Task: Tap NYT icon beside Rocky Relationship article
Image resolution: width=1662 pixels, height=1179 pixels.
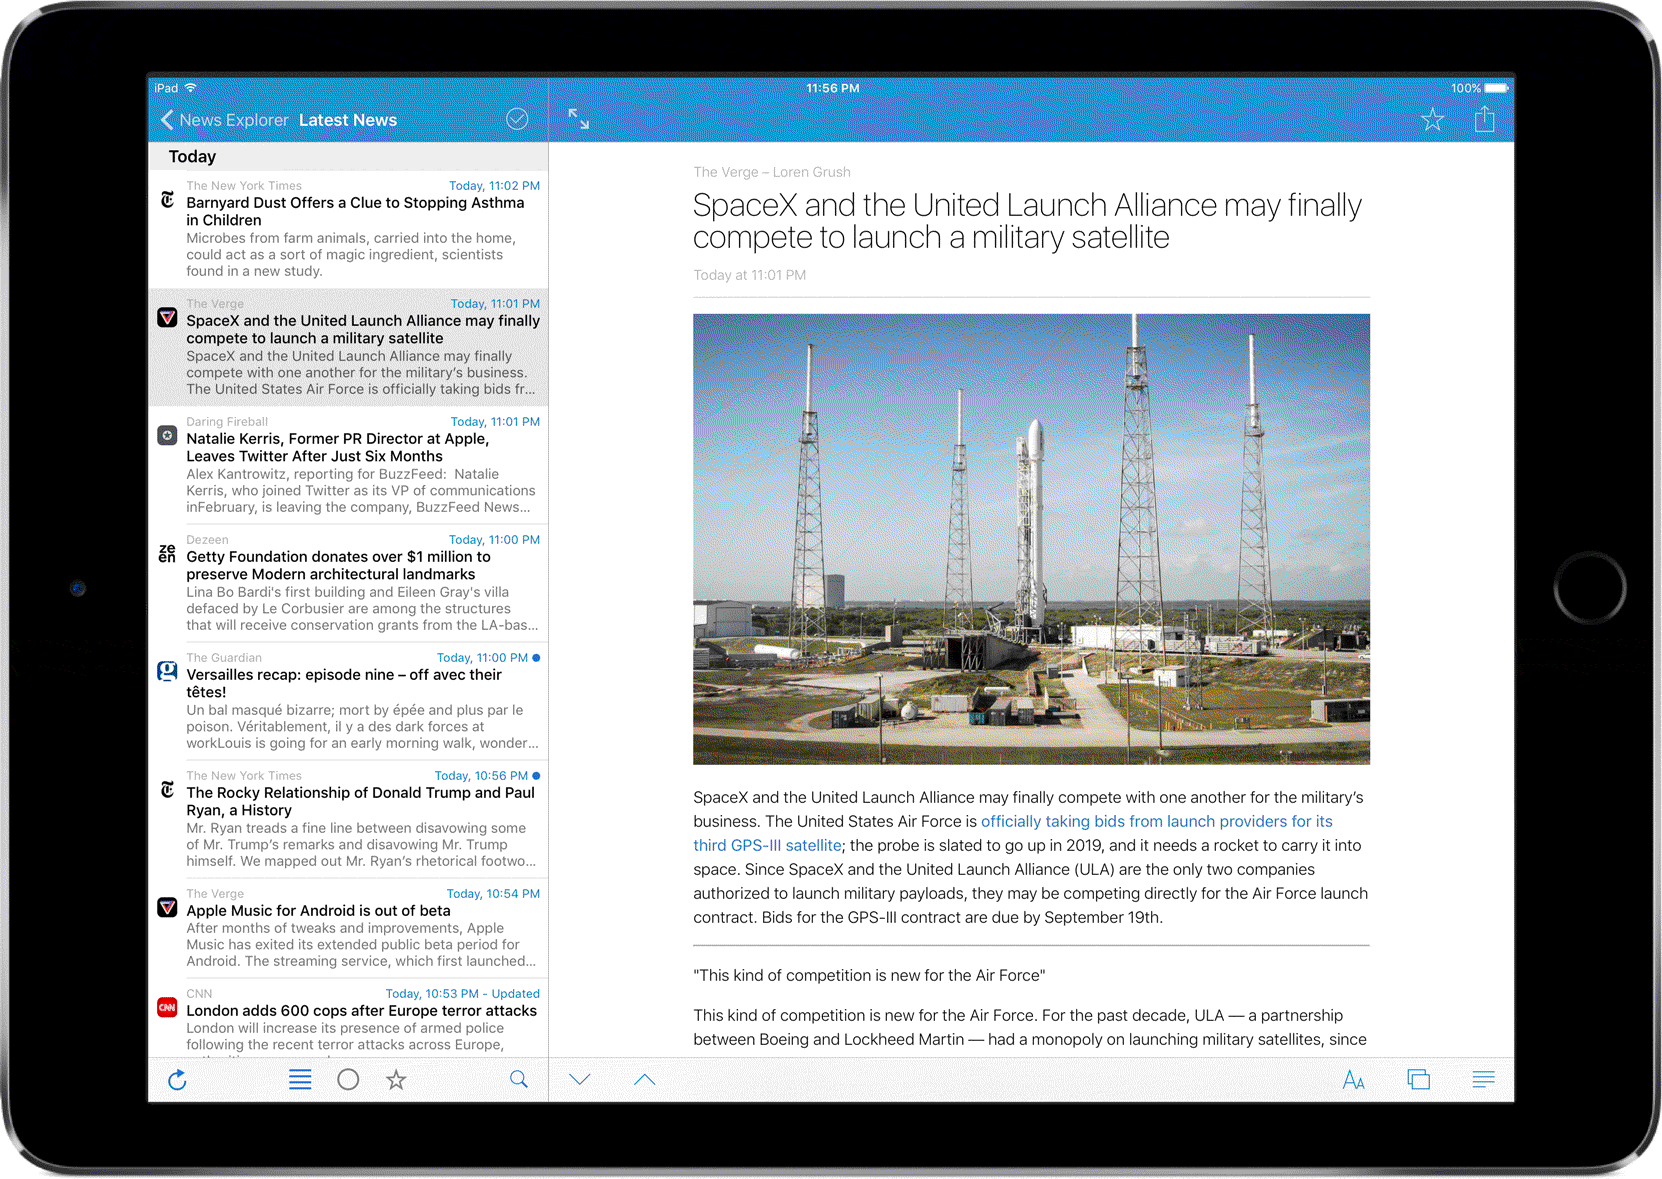Action: coord(167,790)
